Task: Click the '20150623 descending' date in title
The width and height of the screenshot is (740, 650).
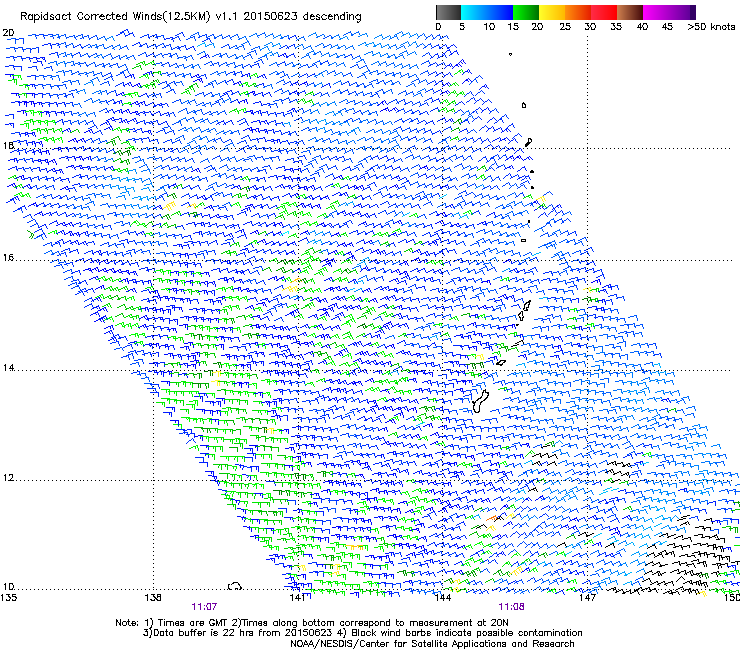Action: point(302,17)
